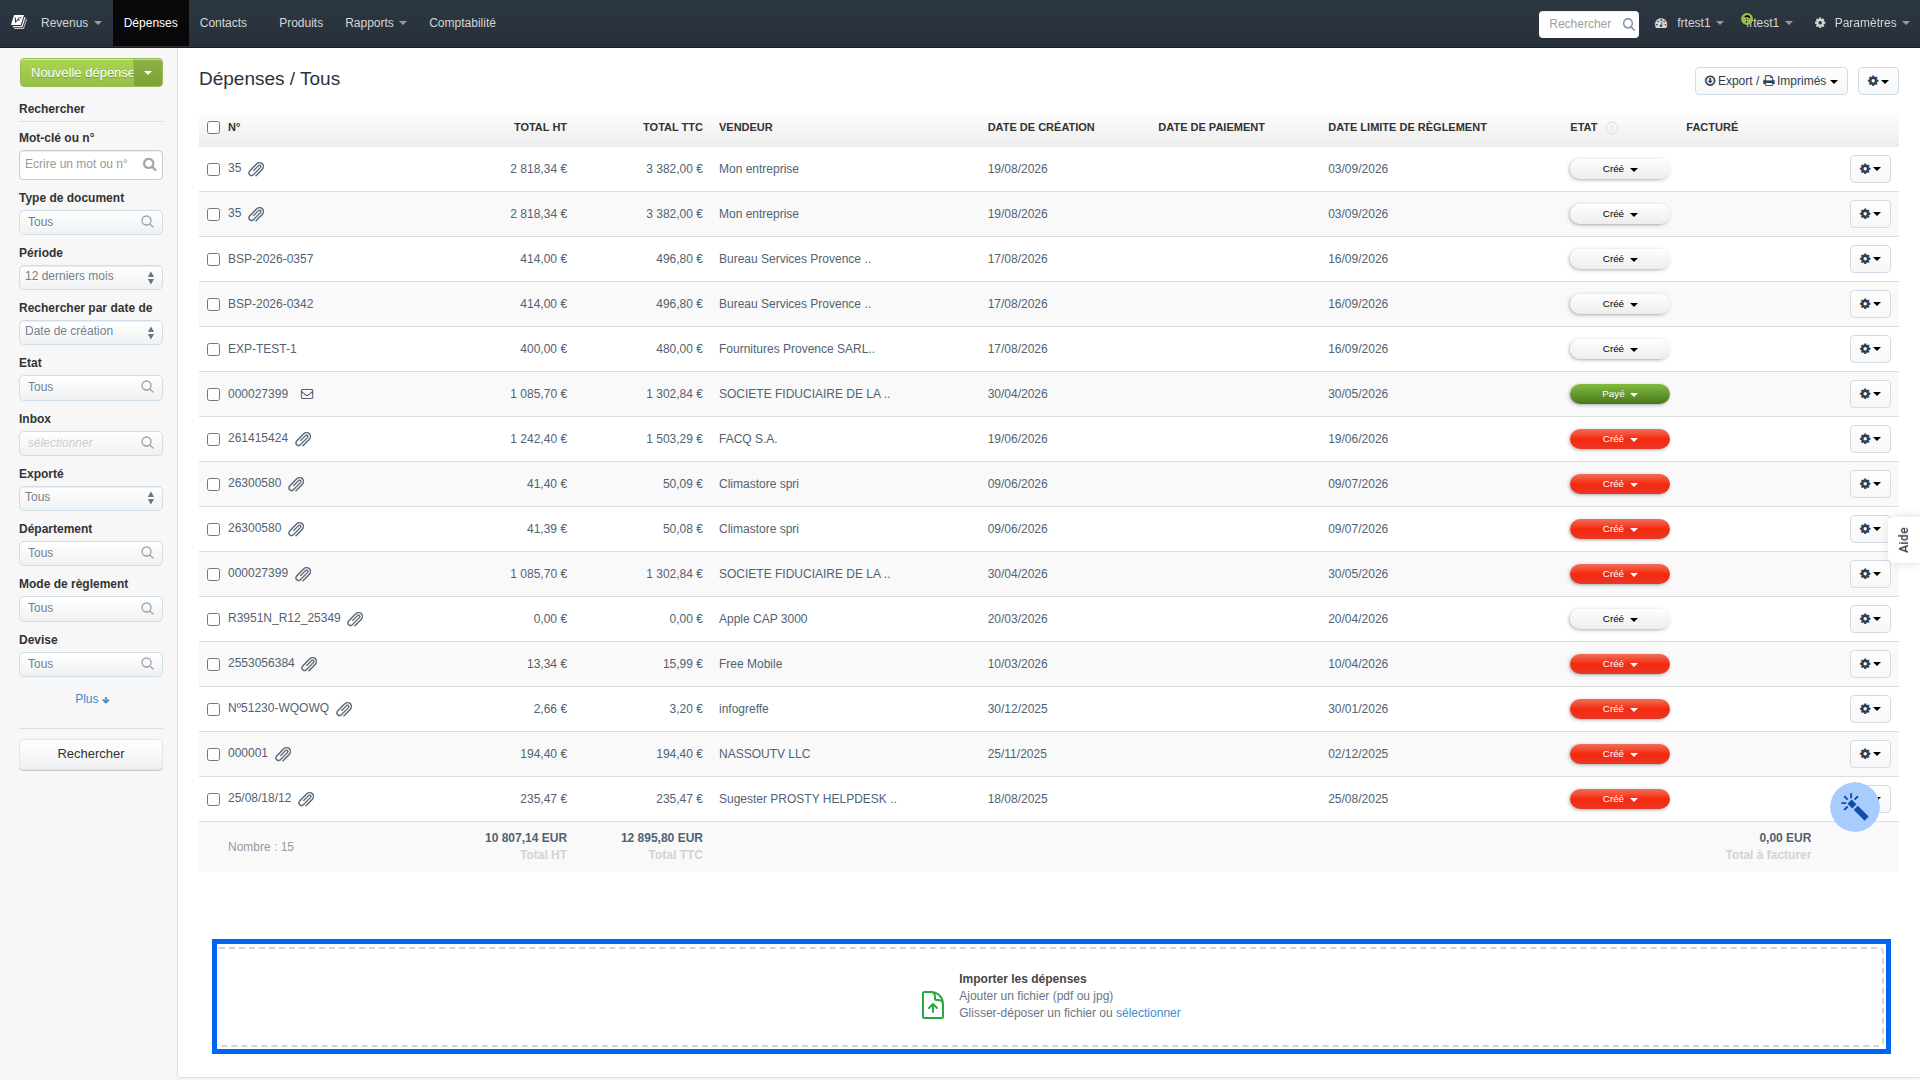Open the Payé status dropdown for 000027399
Screen dimensions: 1920x1080
(x=1619, y=394)
